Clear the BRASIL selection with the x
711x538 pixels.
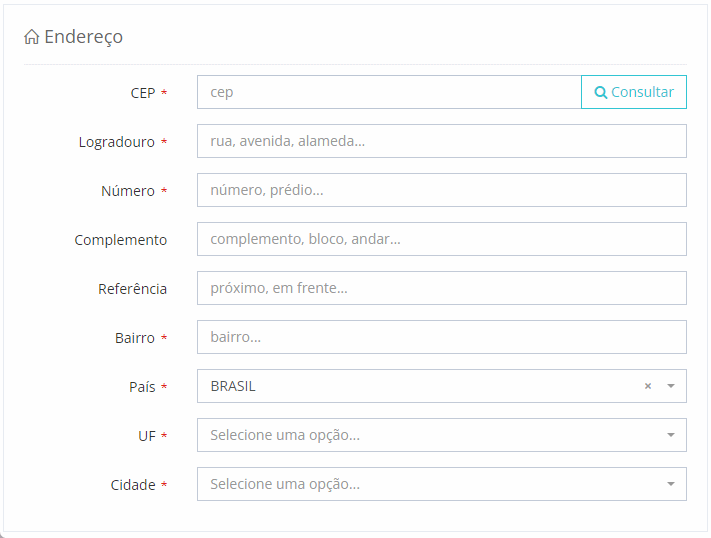point(648,386)
